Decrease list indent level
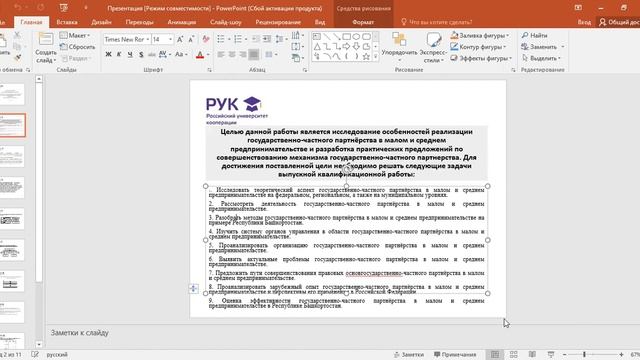Image resolution: width=640 pixels, height=360 pixels. (x=256, y=39)
